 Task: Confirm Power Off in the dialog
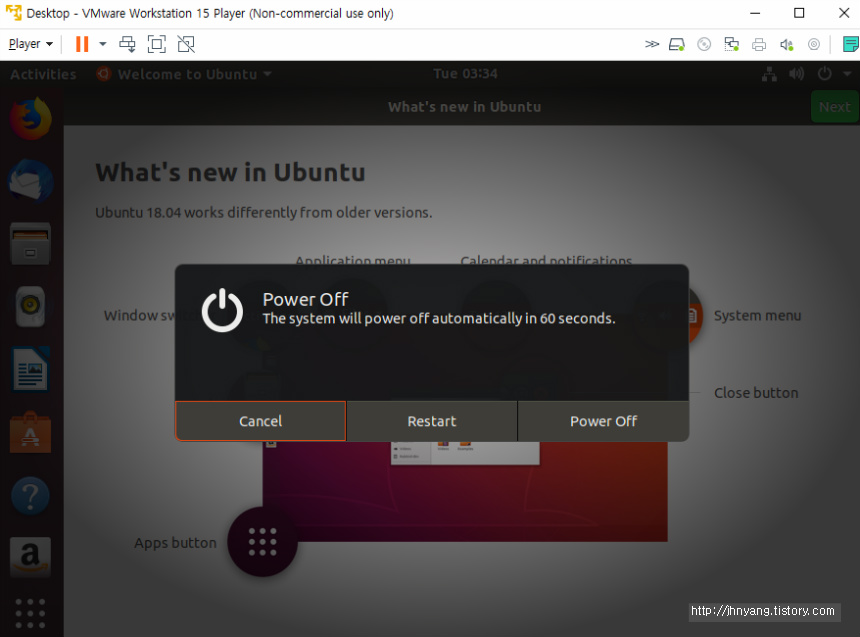pos(603,421)
